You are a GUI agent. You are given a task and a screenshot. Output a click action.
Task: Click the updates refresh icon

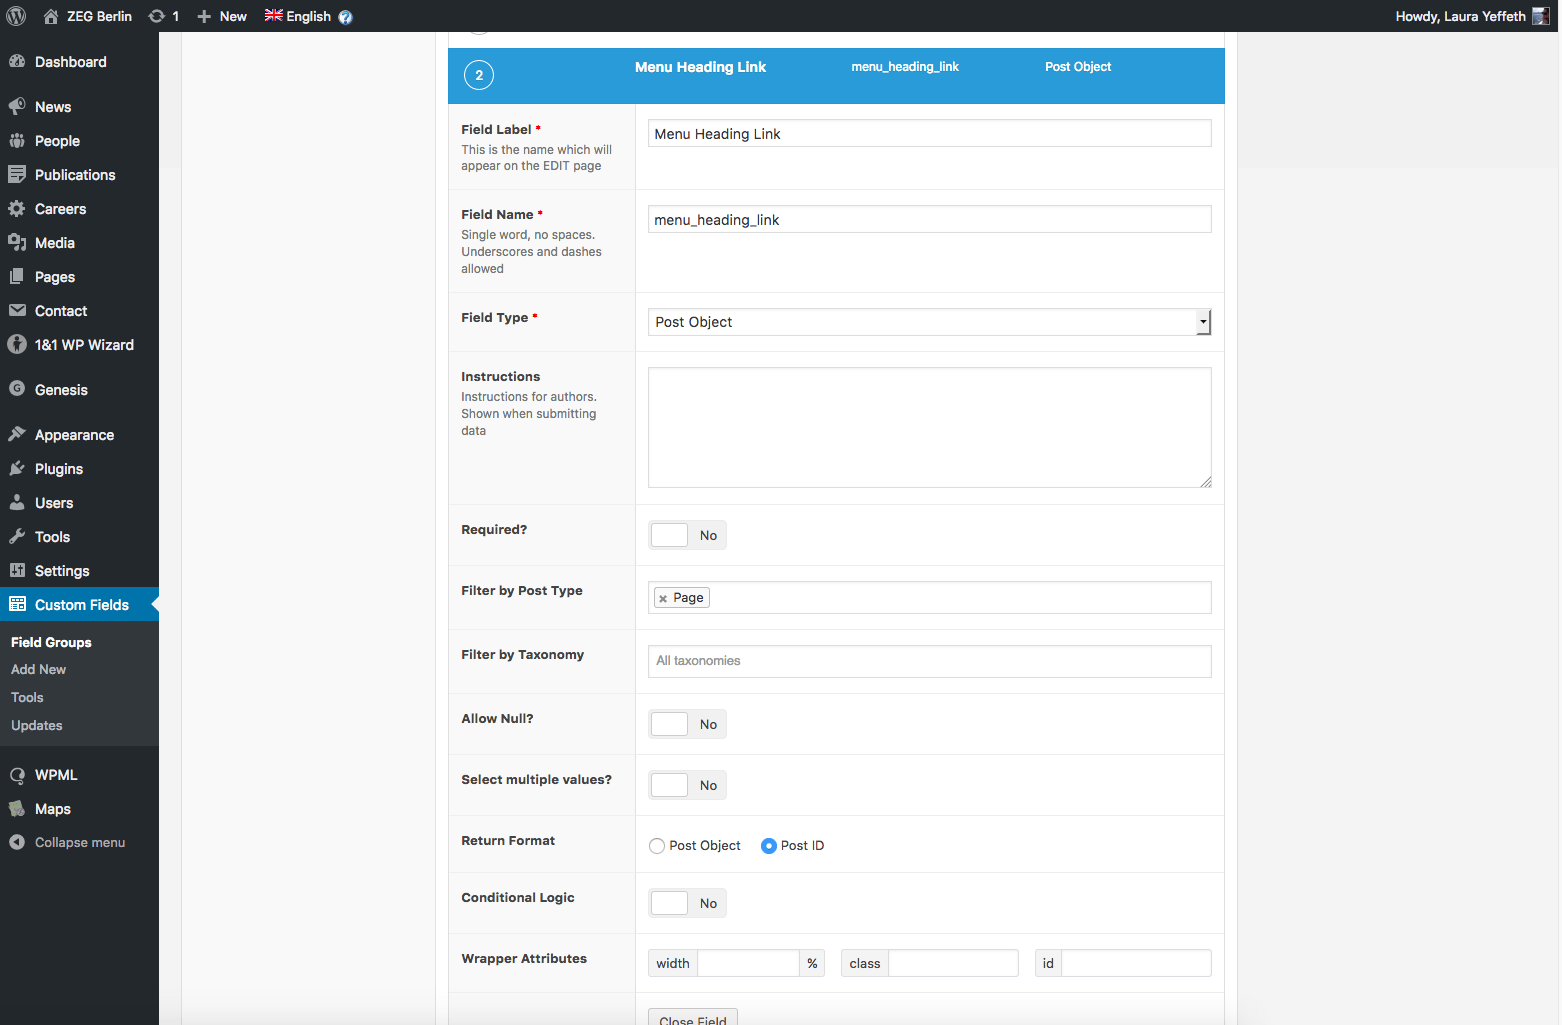[157, 16]
